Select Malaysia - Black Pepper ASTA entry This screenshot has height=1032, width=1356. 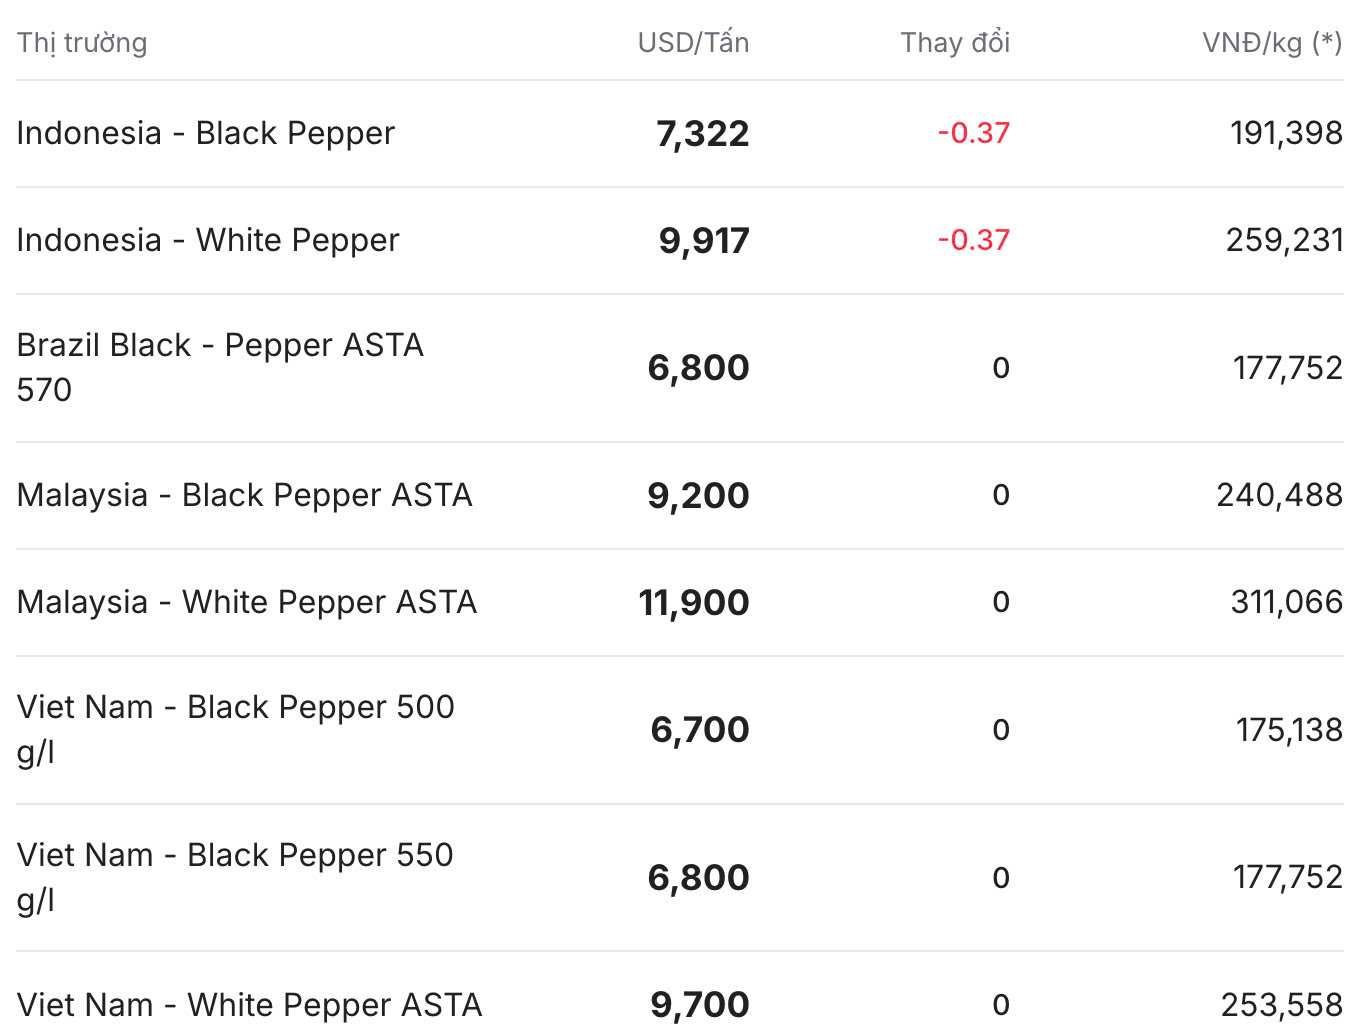point(245,495)
